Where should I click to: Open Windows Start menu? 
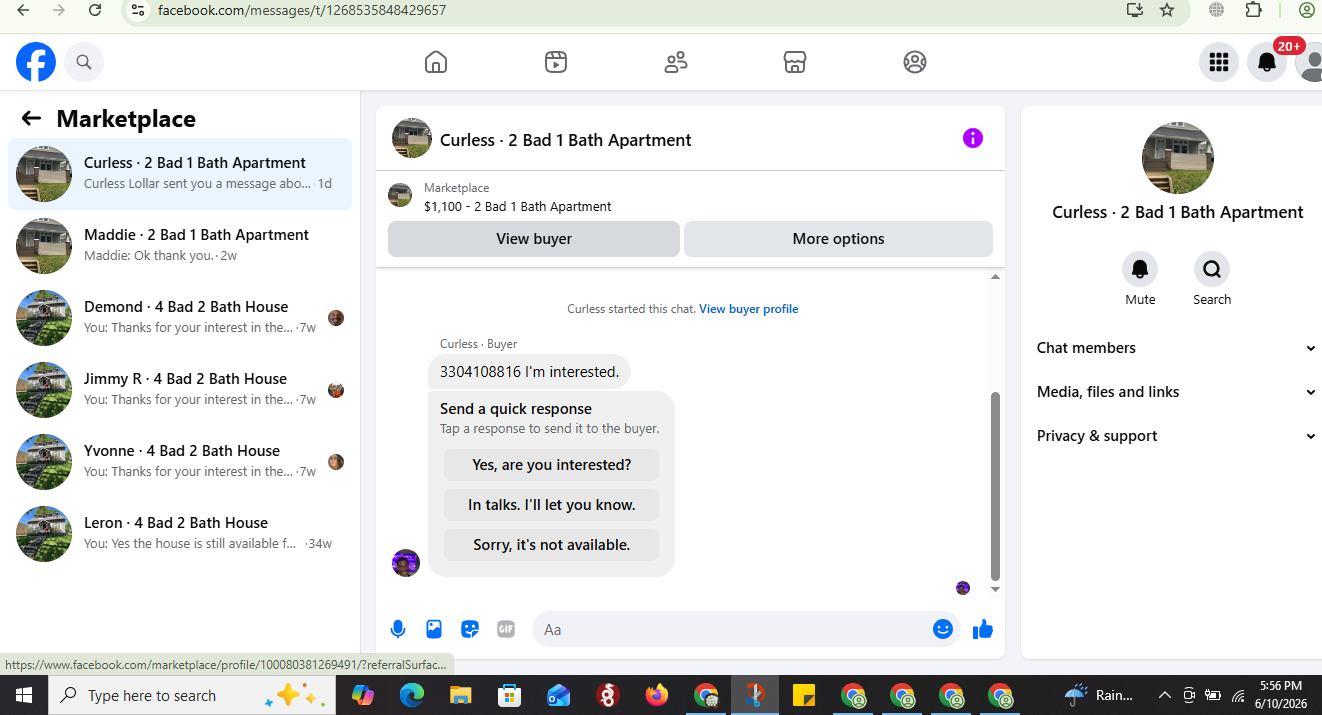(x=24, y=695)
